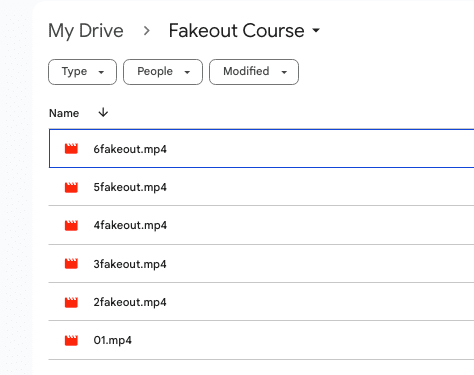Select the file 4fakeout.mp4

coord(261,225)
